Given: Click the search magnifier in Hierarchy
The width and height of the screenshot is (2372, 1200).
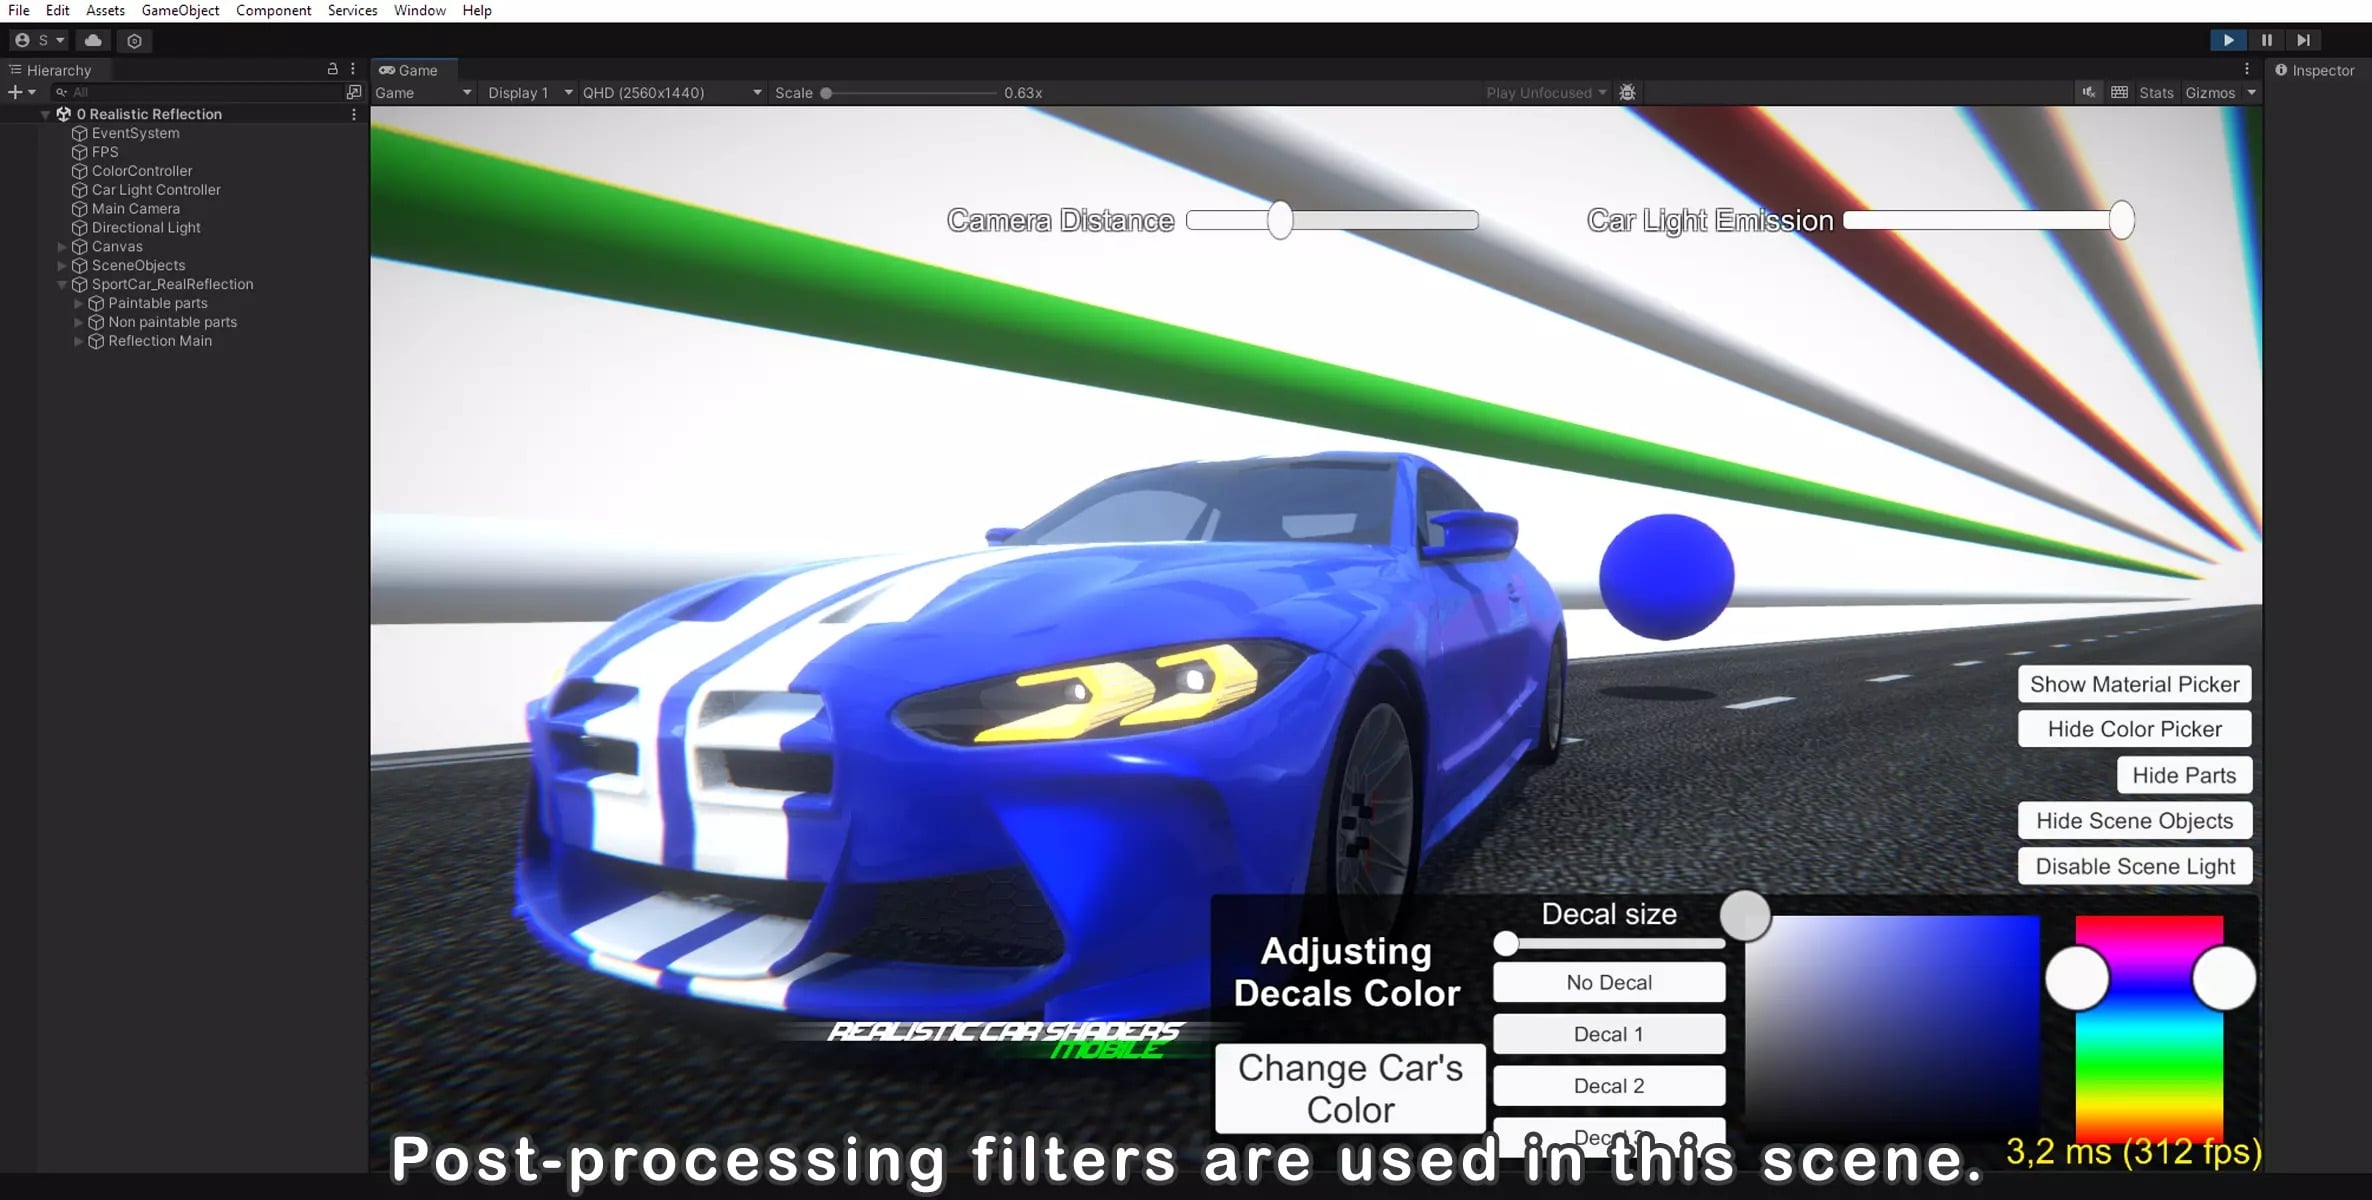Looking at the screenshot, I should coord(62,92).
